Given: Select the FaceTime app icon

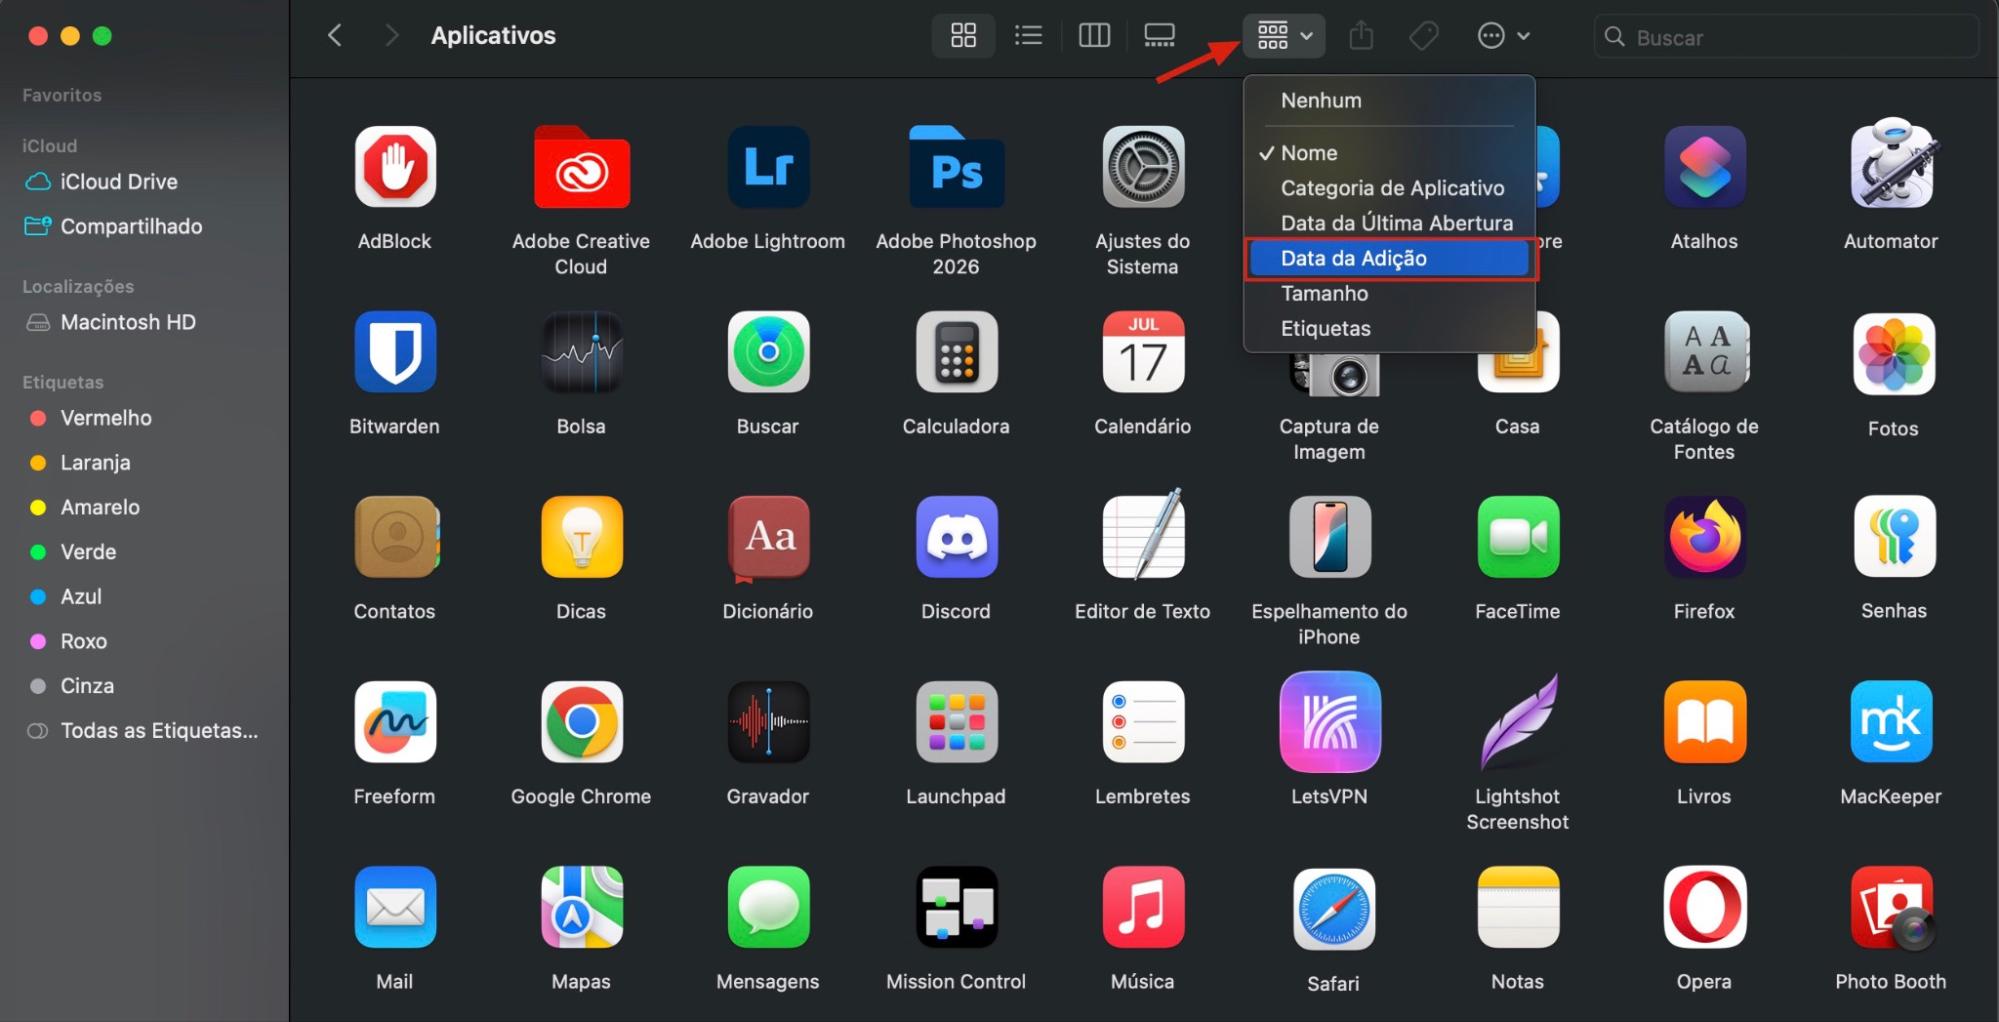Looking at the screenshot, I should [1518, 536].
